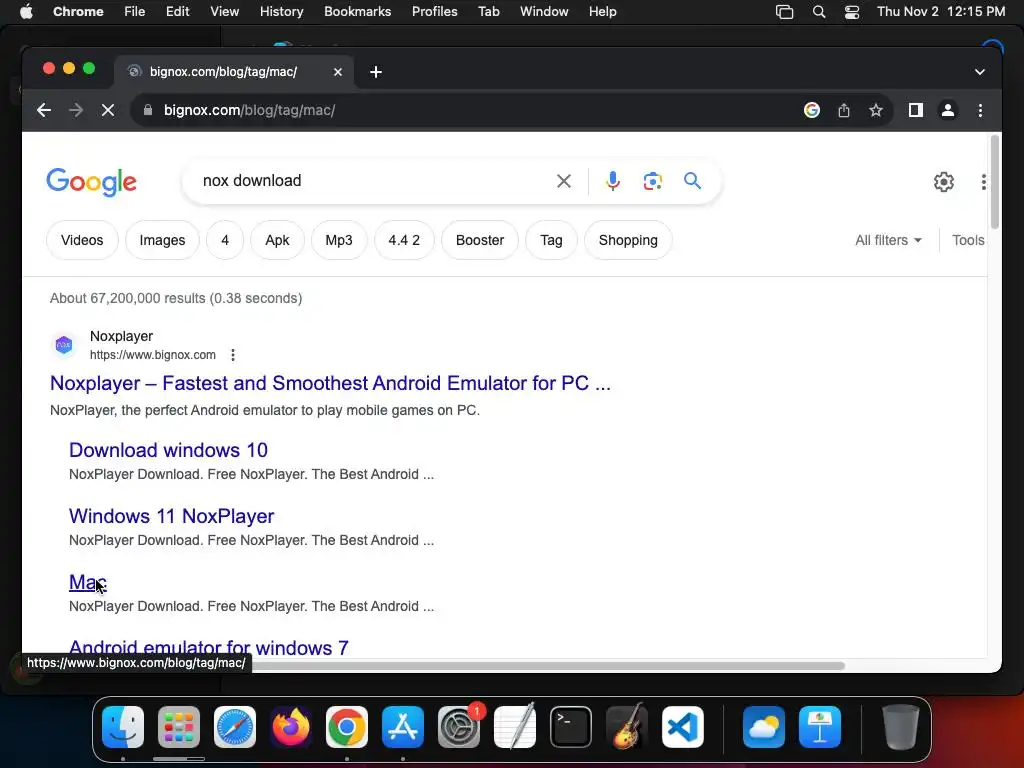
Task: Click the Google logo
Action: pyautogui.click(x=91, y=182)
